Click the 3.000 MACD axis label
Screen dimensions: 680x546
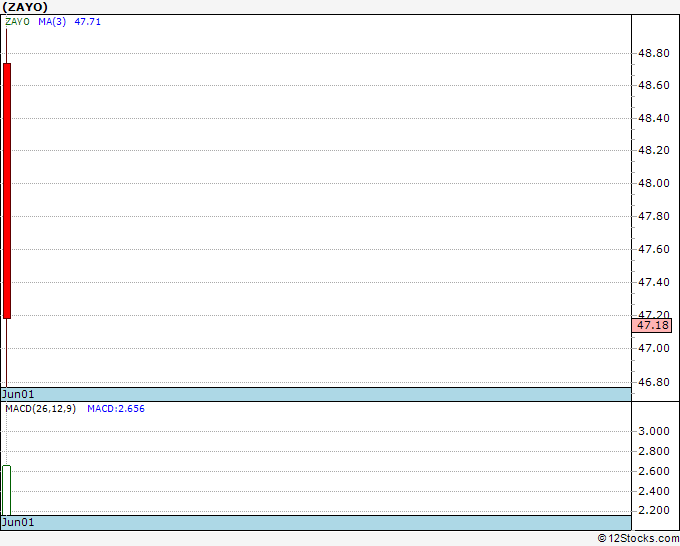[654, 431]
